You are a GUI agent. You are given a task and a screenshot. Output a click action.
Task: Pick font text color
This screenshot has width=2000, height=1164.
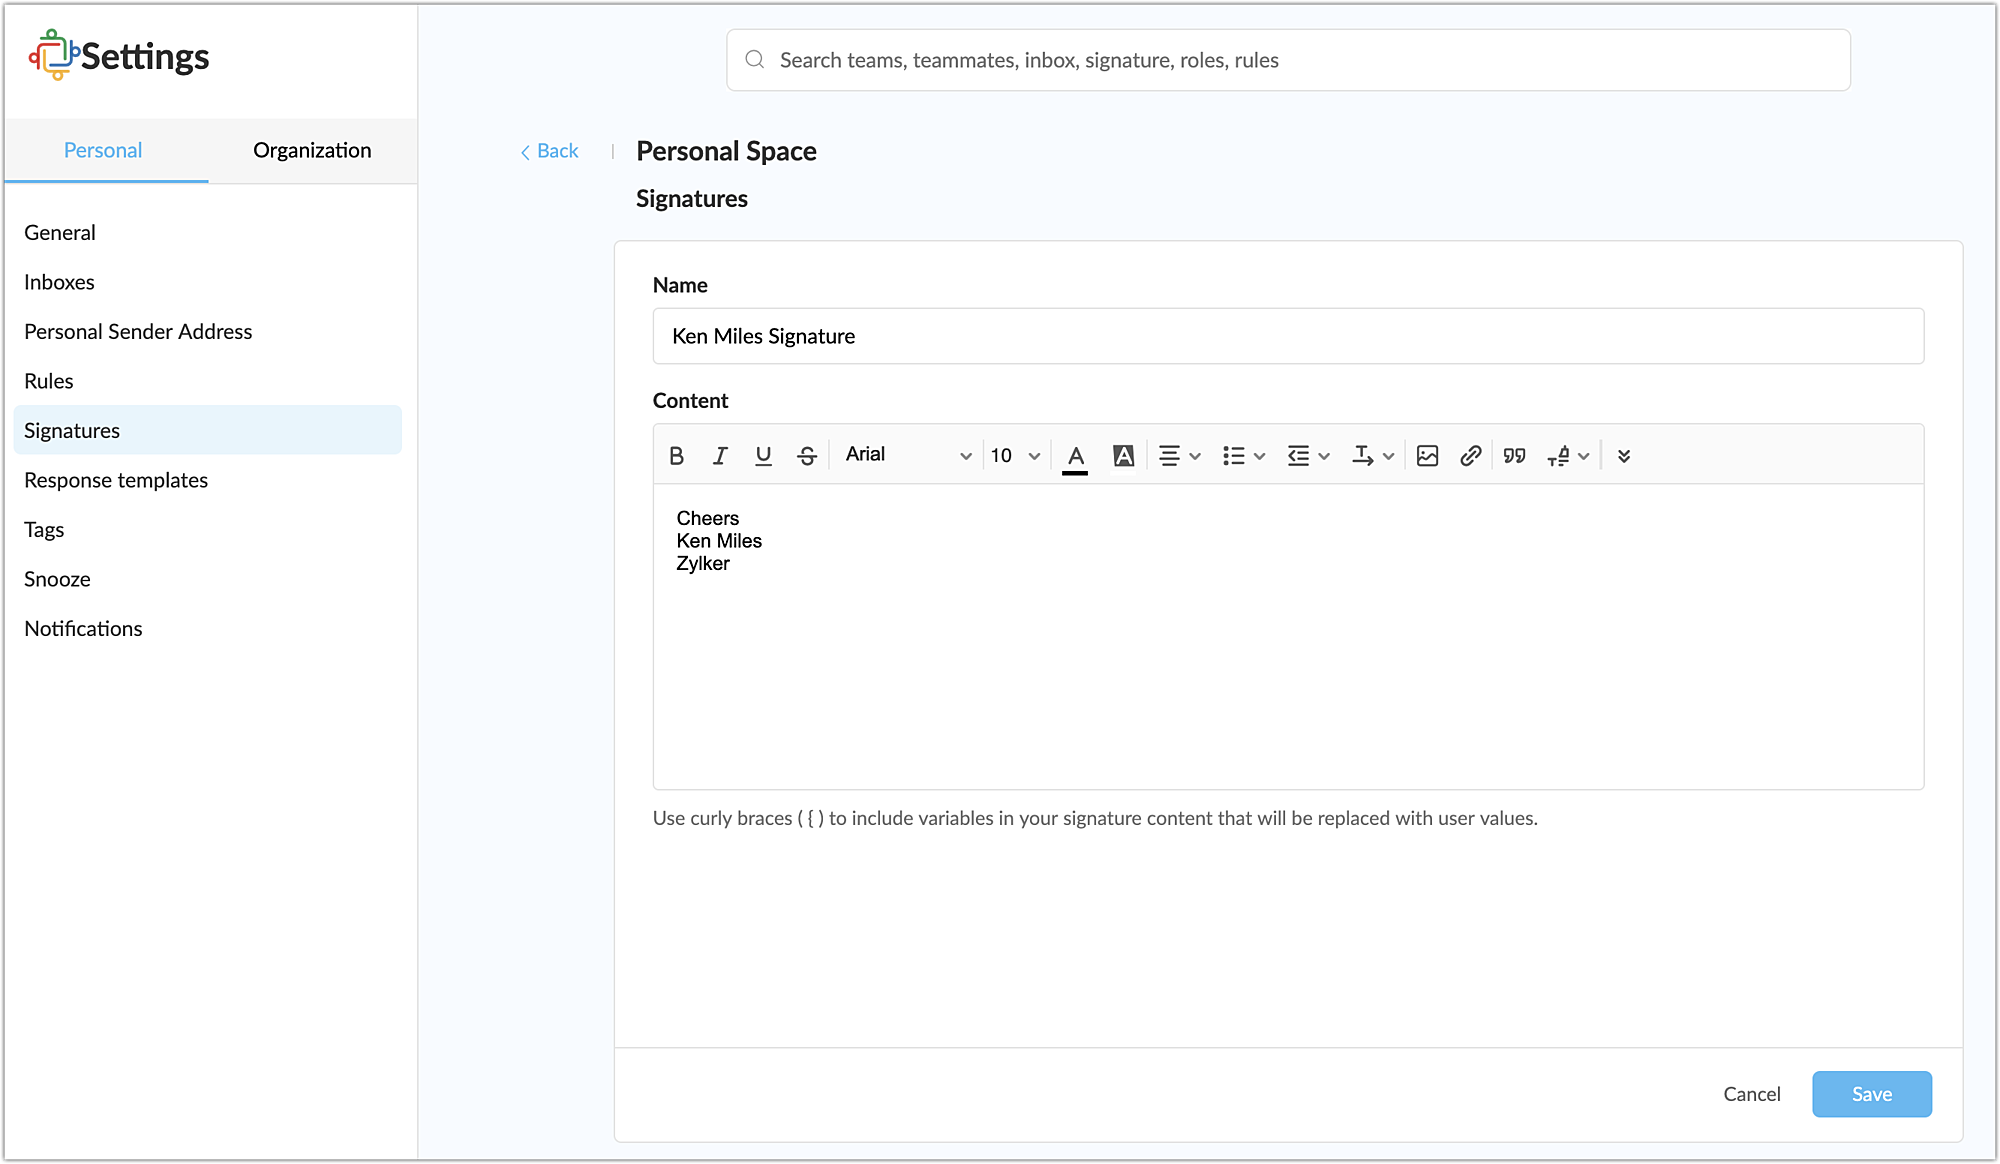[x=1075, y=456]
